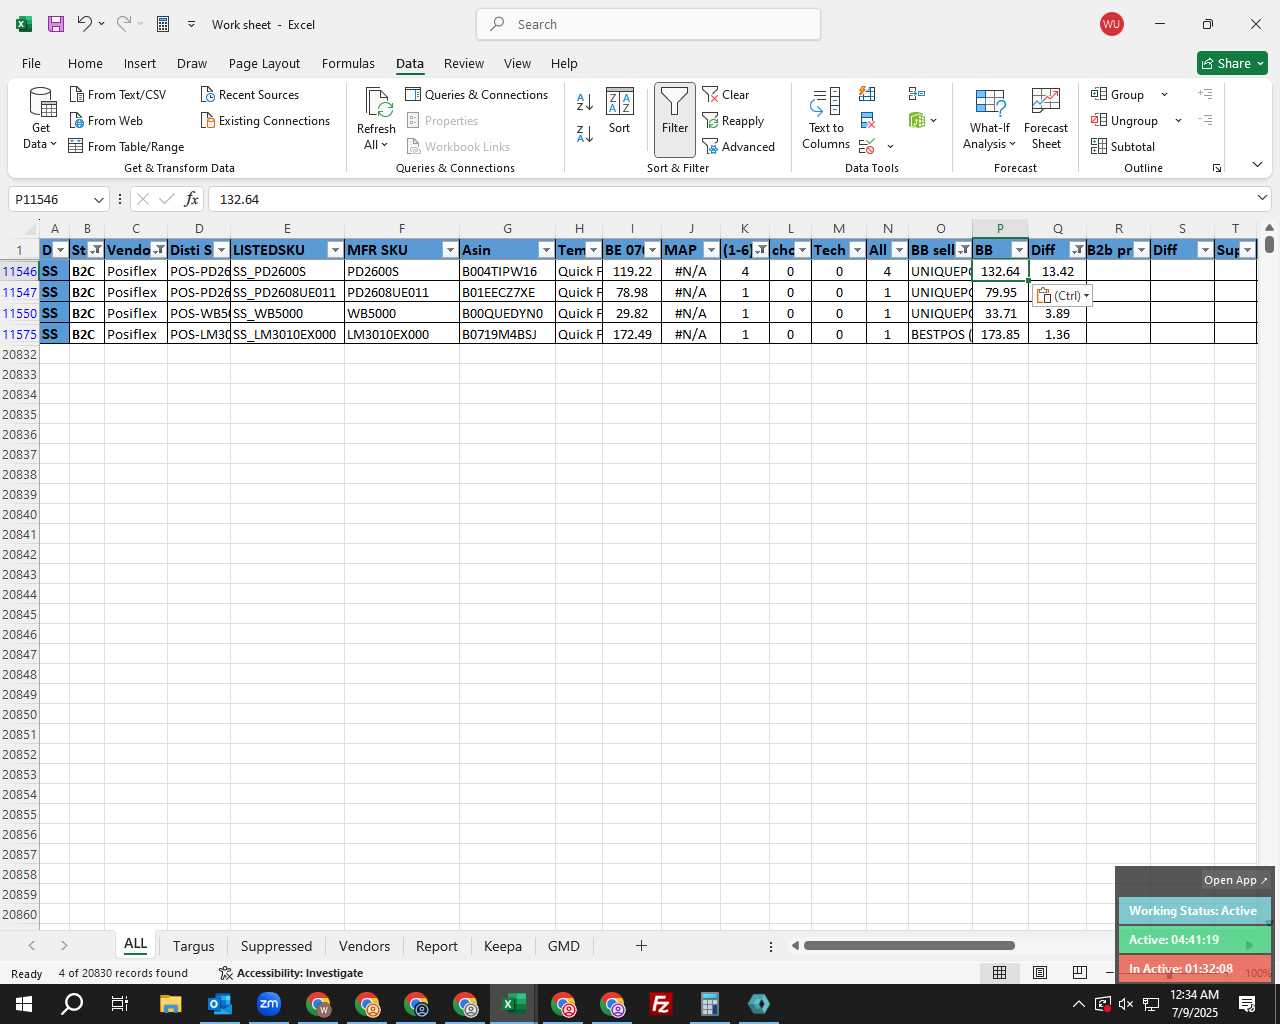Screen dimensions: 1280x1024
Task: Click the Flash Fill icon
Action: [x=867, y=94]
